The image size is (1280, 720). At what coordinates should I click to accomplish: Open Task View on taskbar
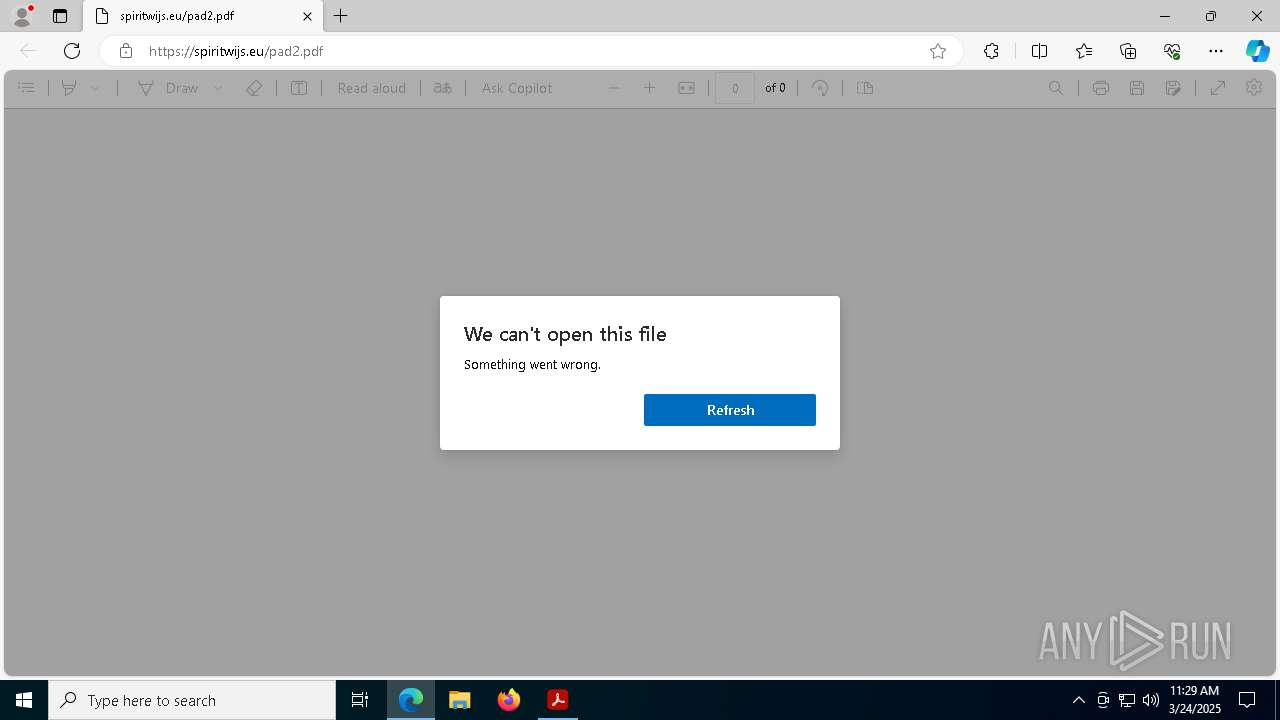coord(360,700)
